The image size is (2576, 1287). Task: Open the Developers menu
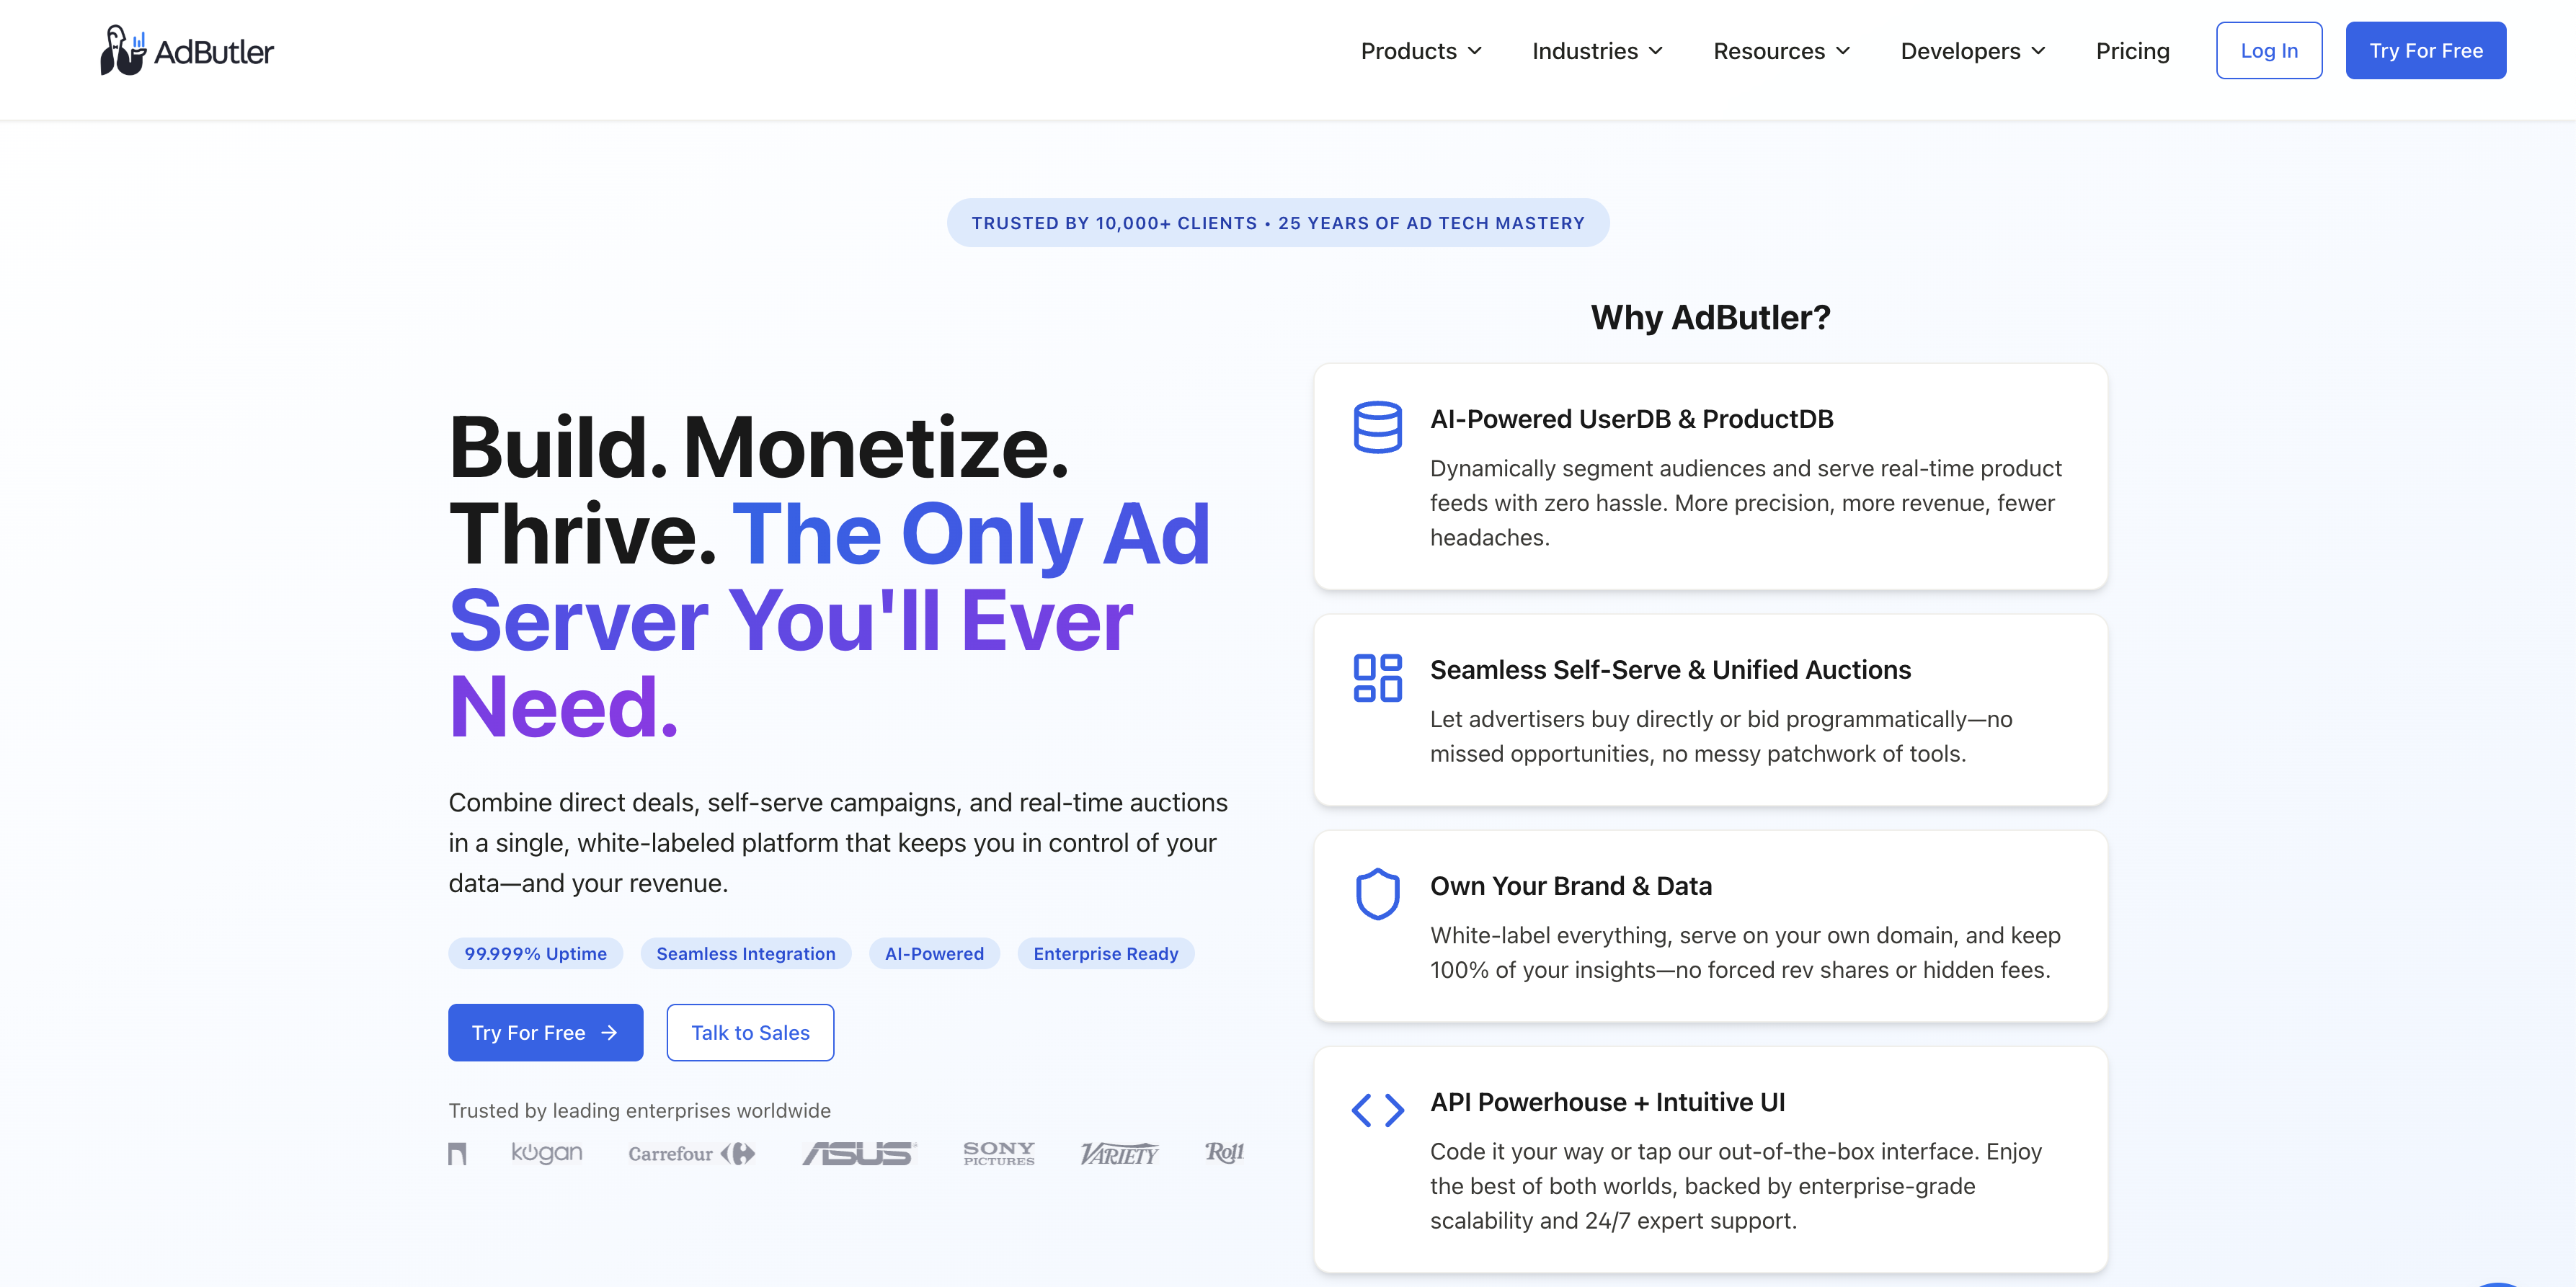coord(1972,51)
